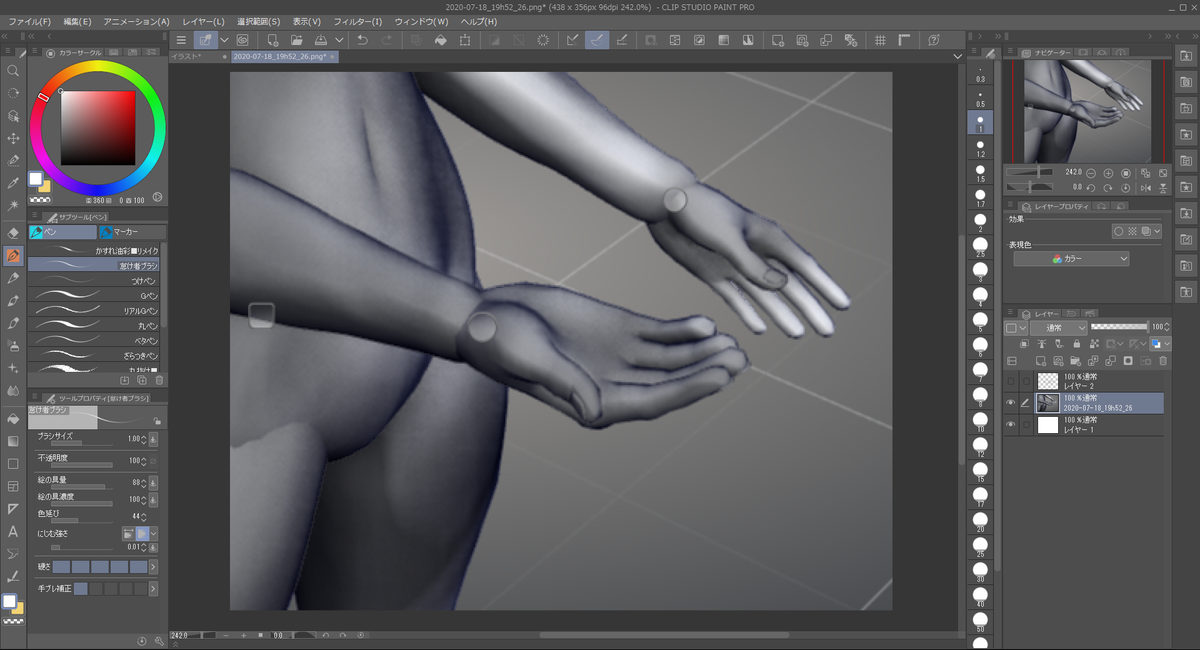
Task: Select the Eraser tool
Action: pyautogui.click(x=13, y=232)
